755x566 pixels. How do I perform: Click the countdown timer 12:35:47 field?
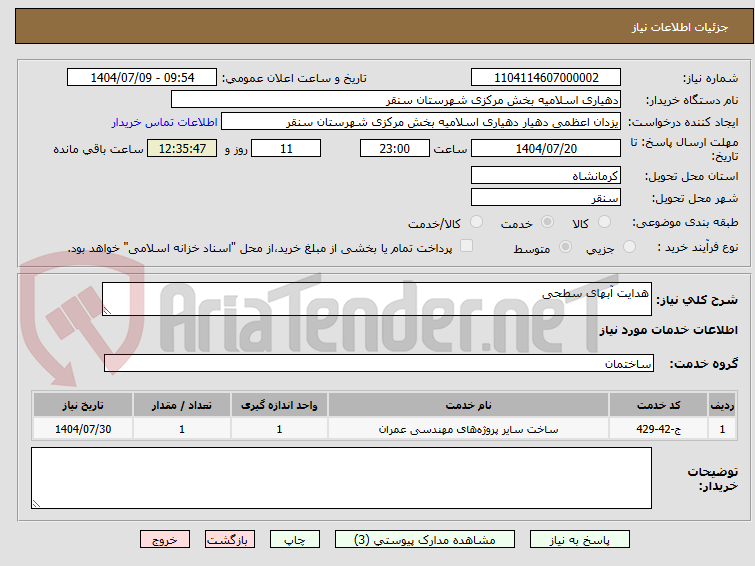coord(182,148)
